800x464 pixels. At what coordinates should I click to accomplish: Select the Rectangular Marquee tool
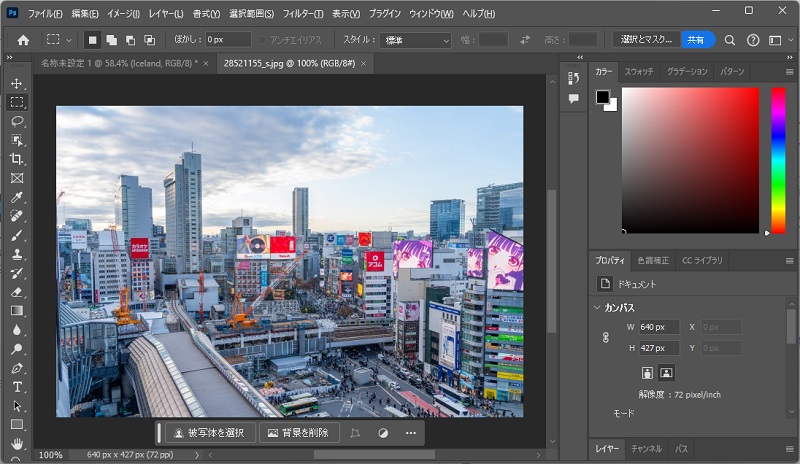click(17, 102)
